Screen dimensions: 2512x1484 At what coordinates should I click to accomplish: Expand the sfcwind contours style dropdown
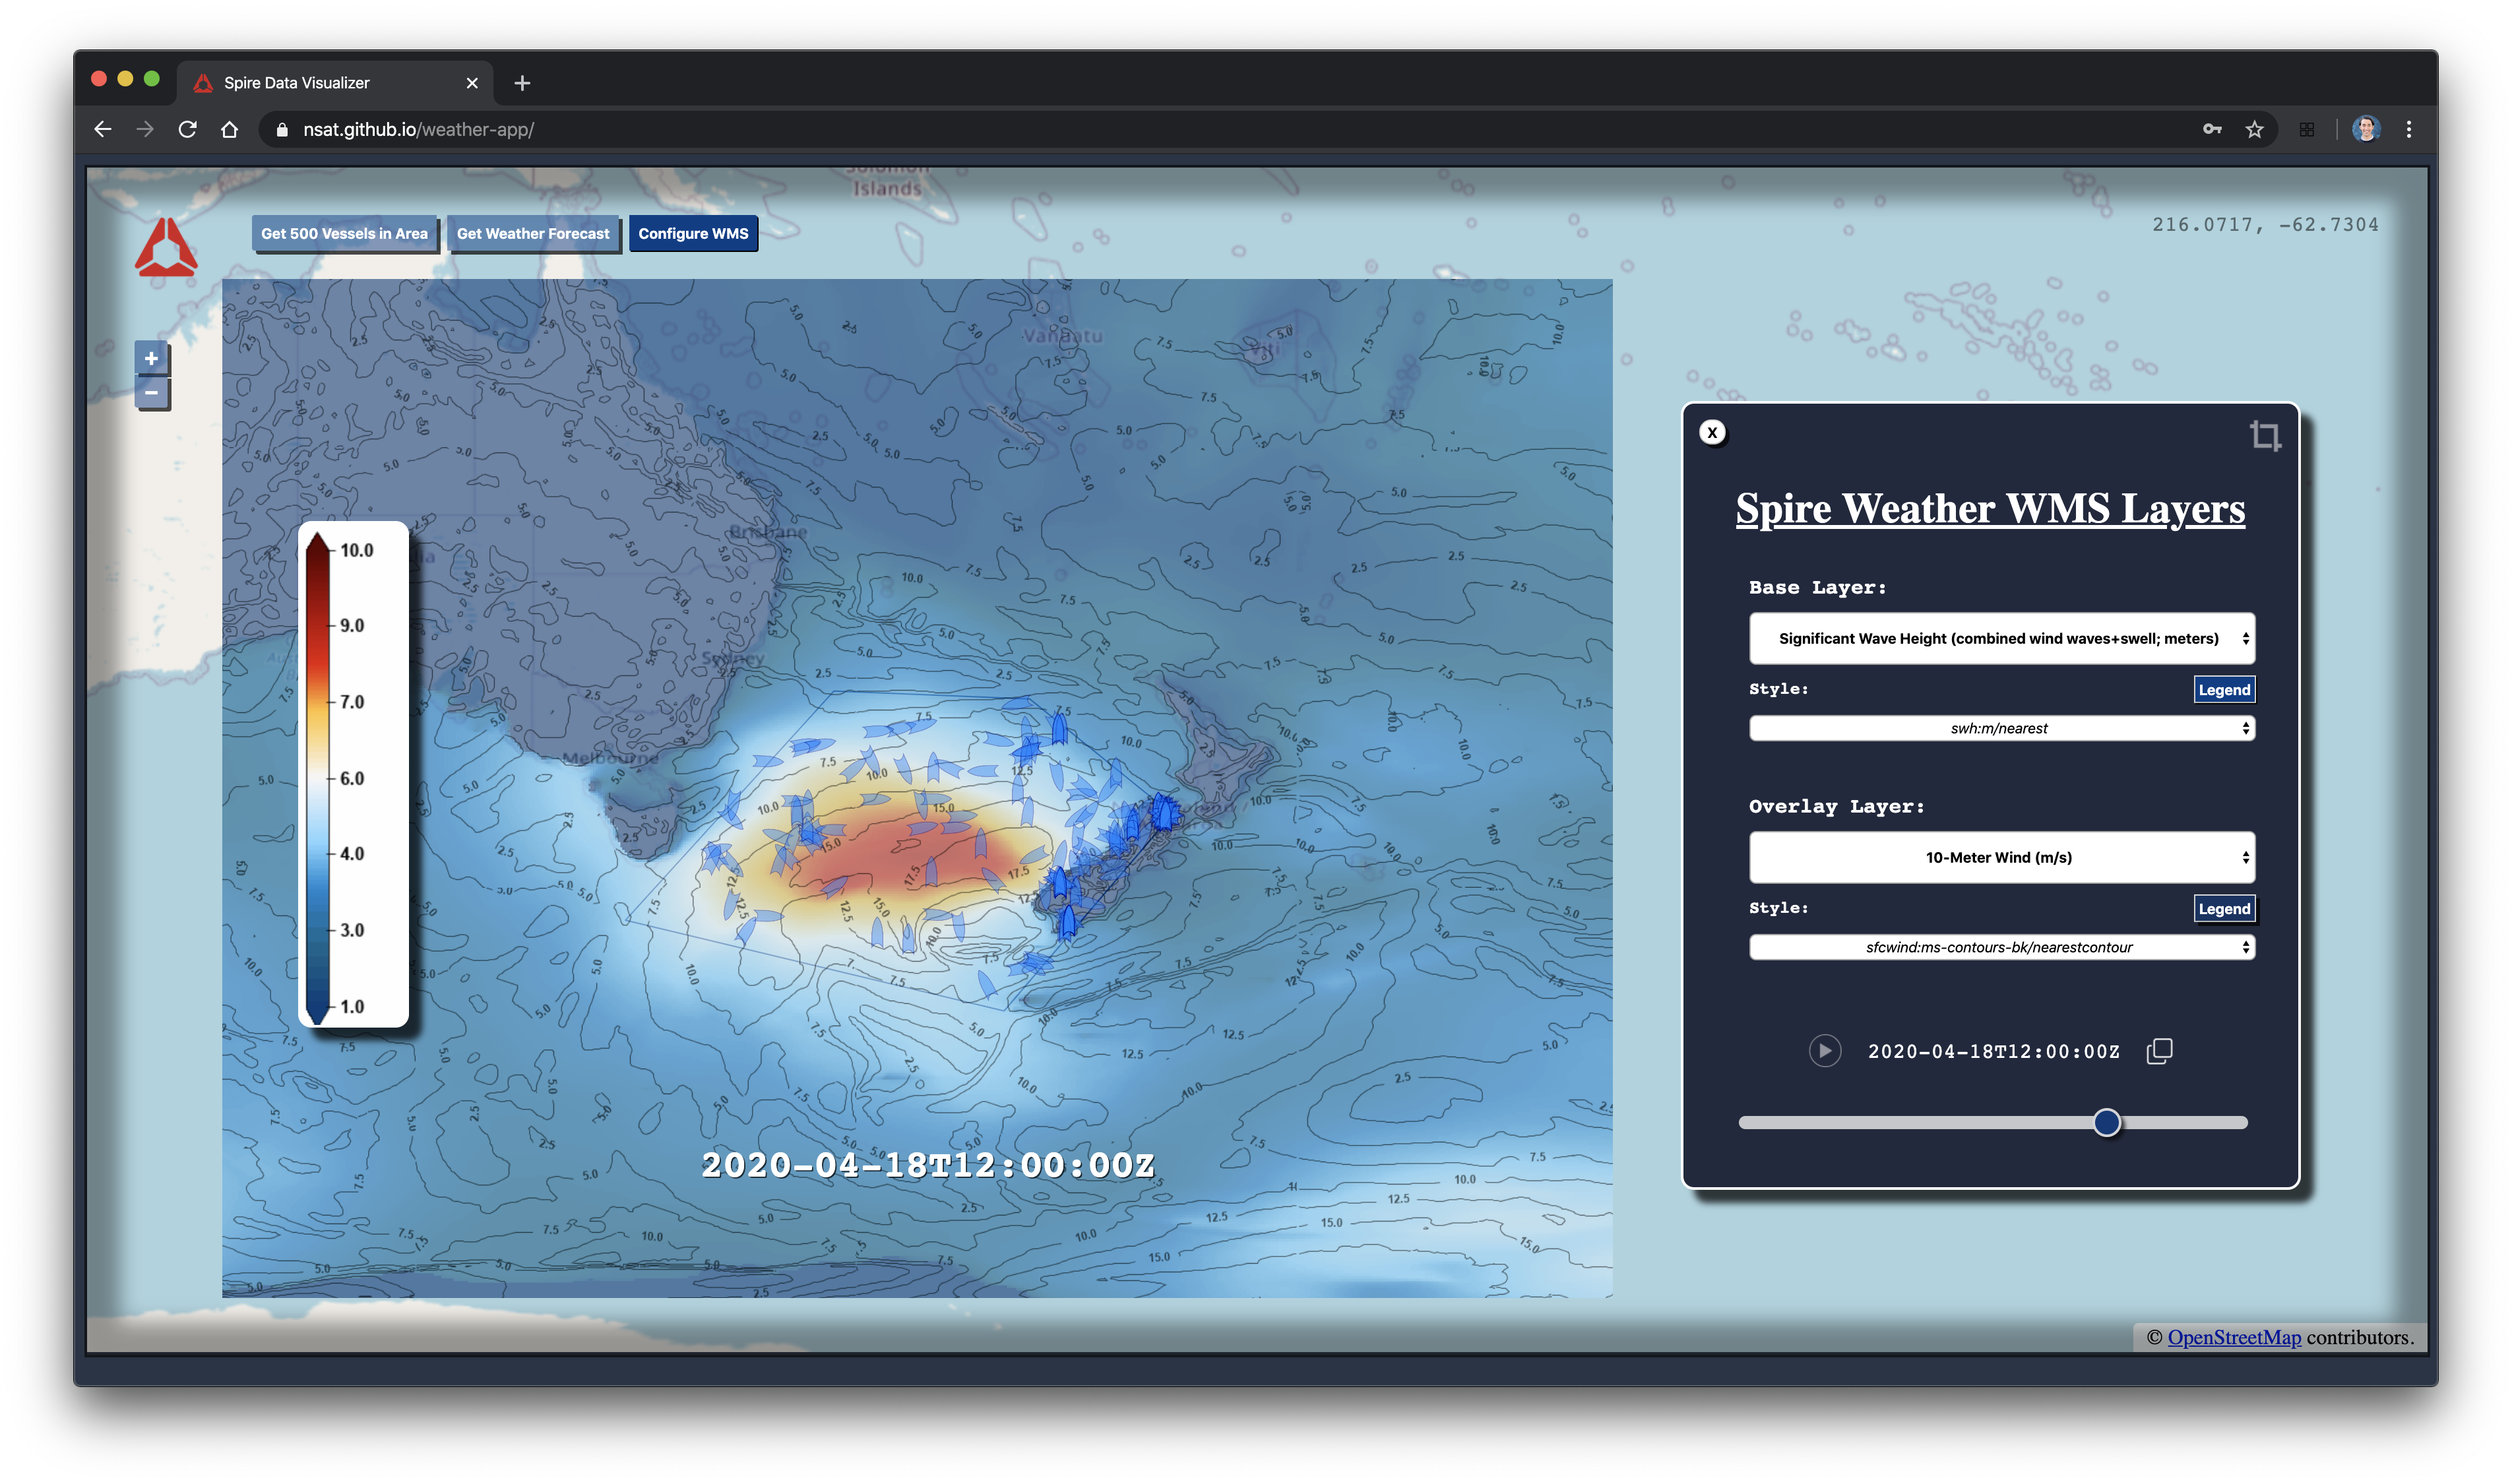pyautogui.click(x=2001, y=947)
